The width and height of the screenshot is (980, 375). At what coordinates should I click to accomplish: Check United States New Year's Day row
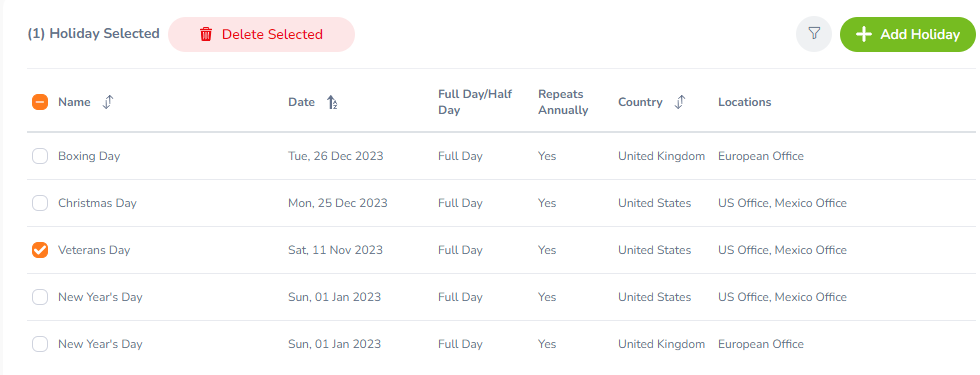[40, 297]
